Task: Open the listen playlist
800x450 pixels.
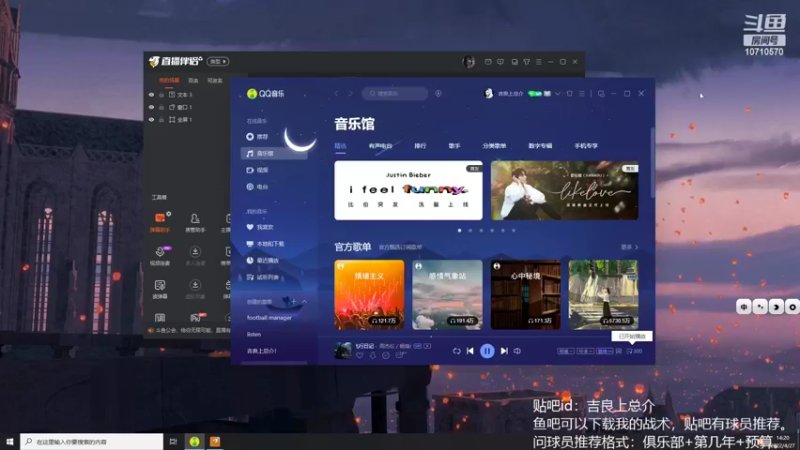Action: pos(254,334)
